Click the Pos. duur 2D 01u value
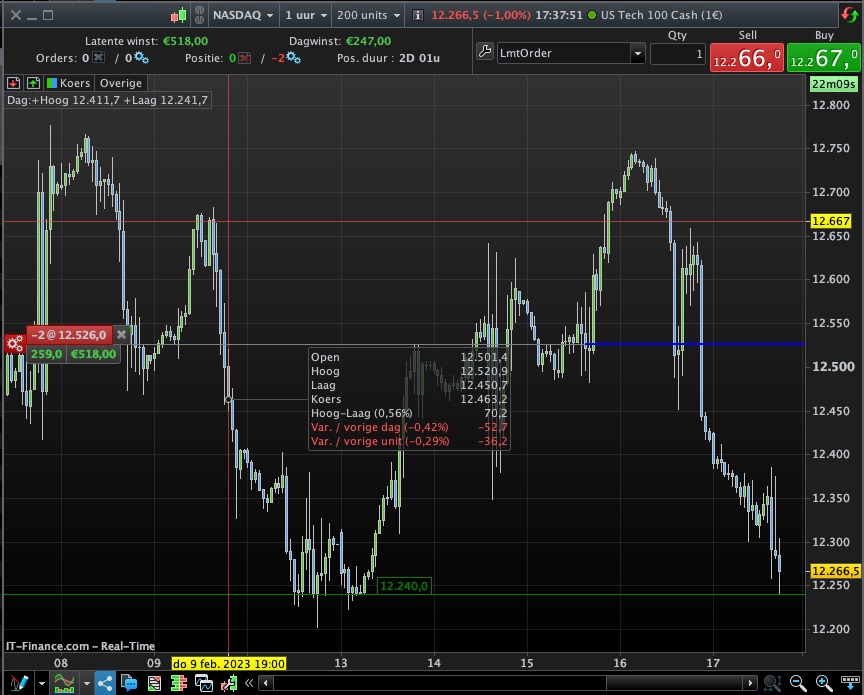 [419, 58]
